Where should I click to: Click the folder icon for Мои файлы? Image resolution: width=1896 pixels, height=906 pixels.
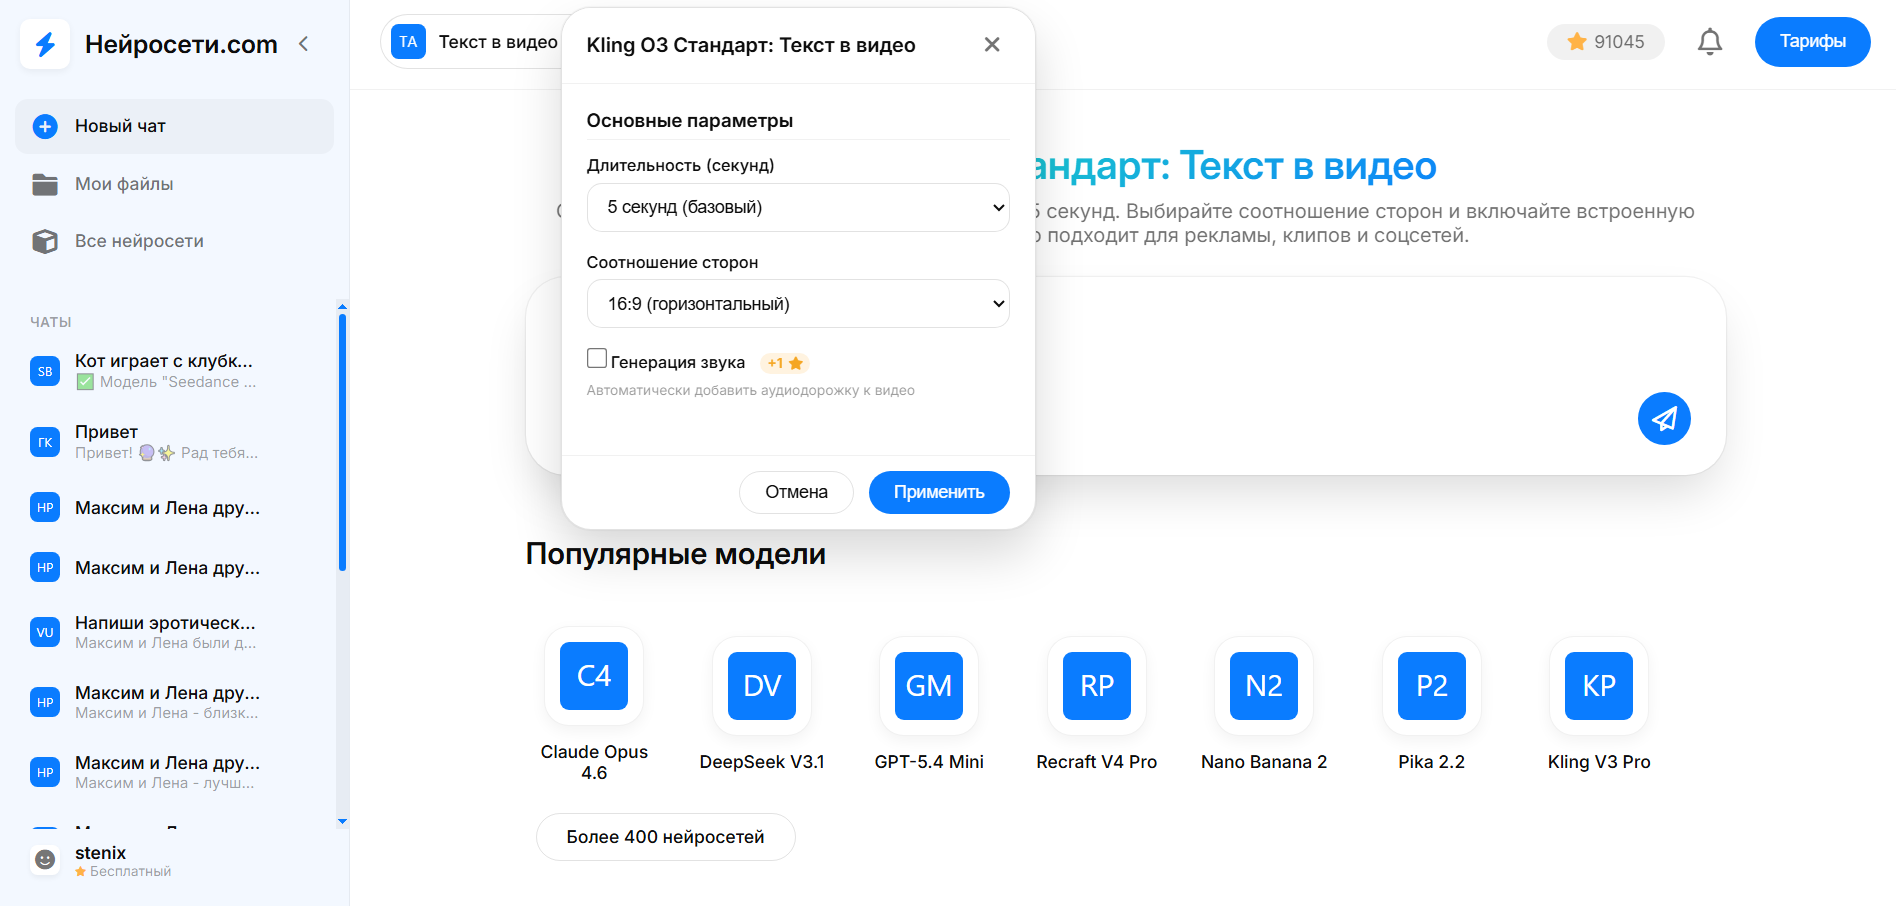(x=45, y=184)
